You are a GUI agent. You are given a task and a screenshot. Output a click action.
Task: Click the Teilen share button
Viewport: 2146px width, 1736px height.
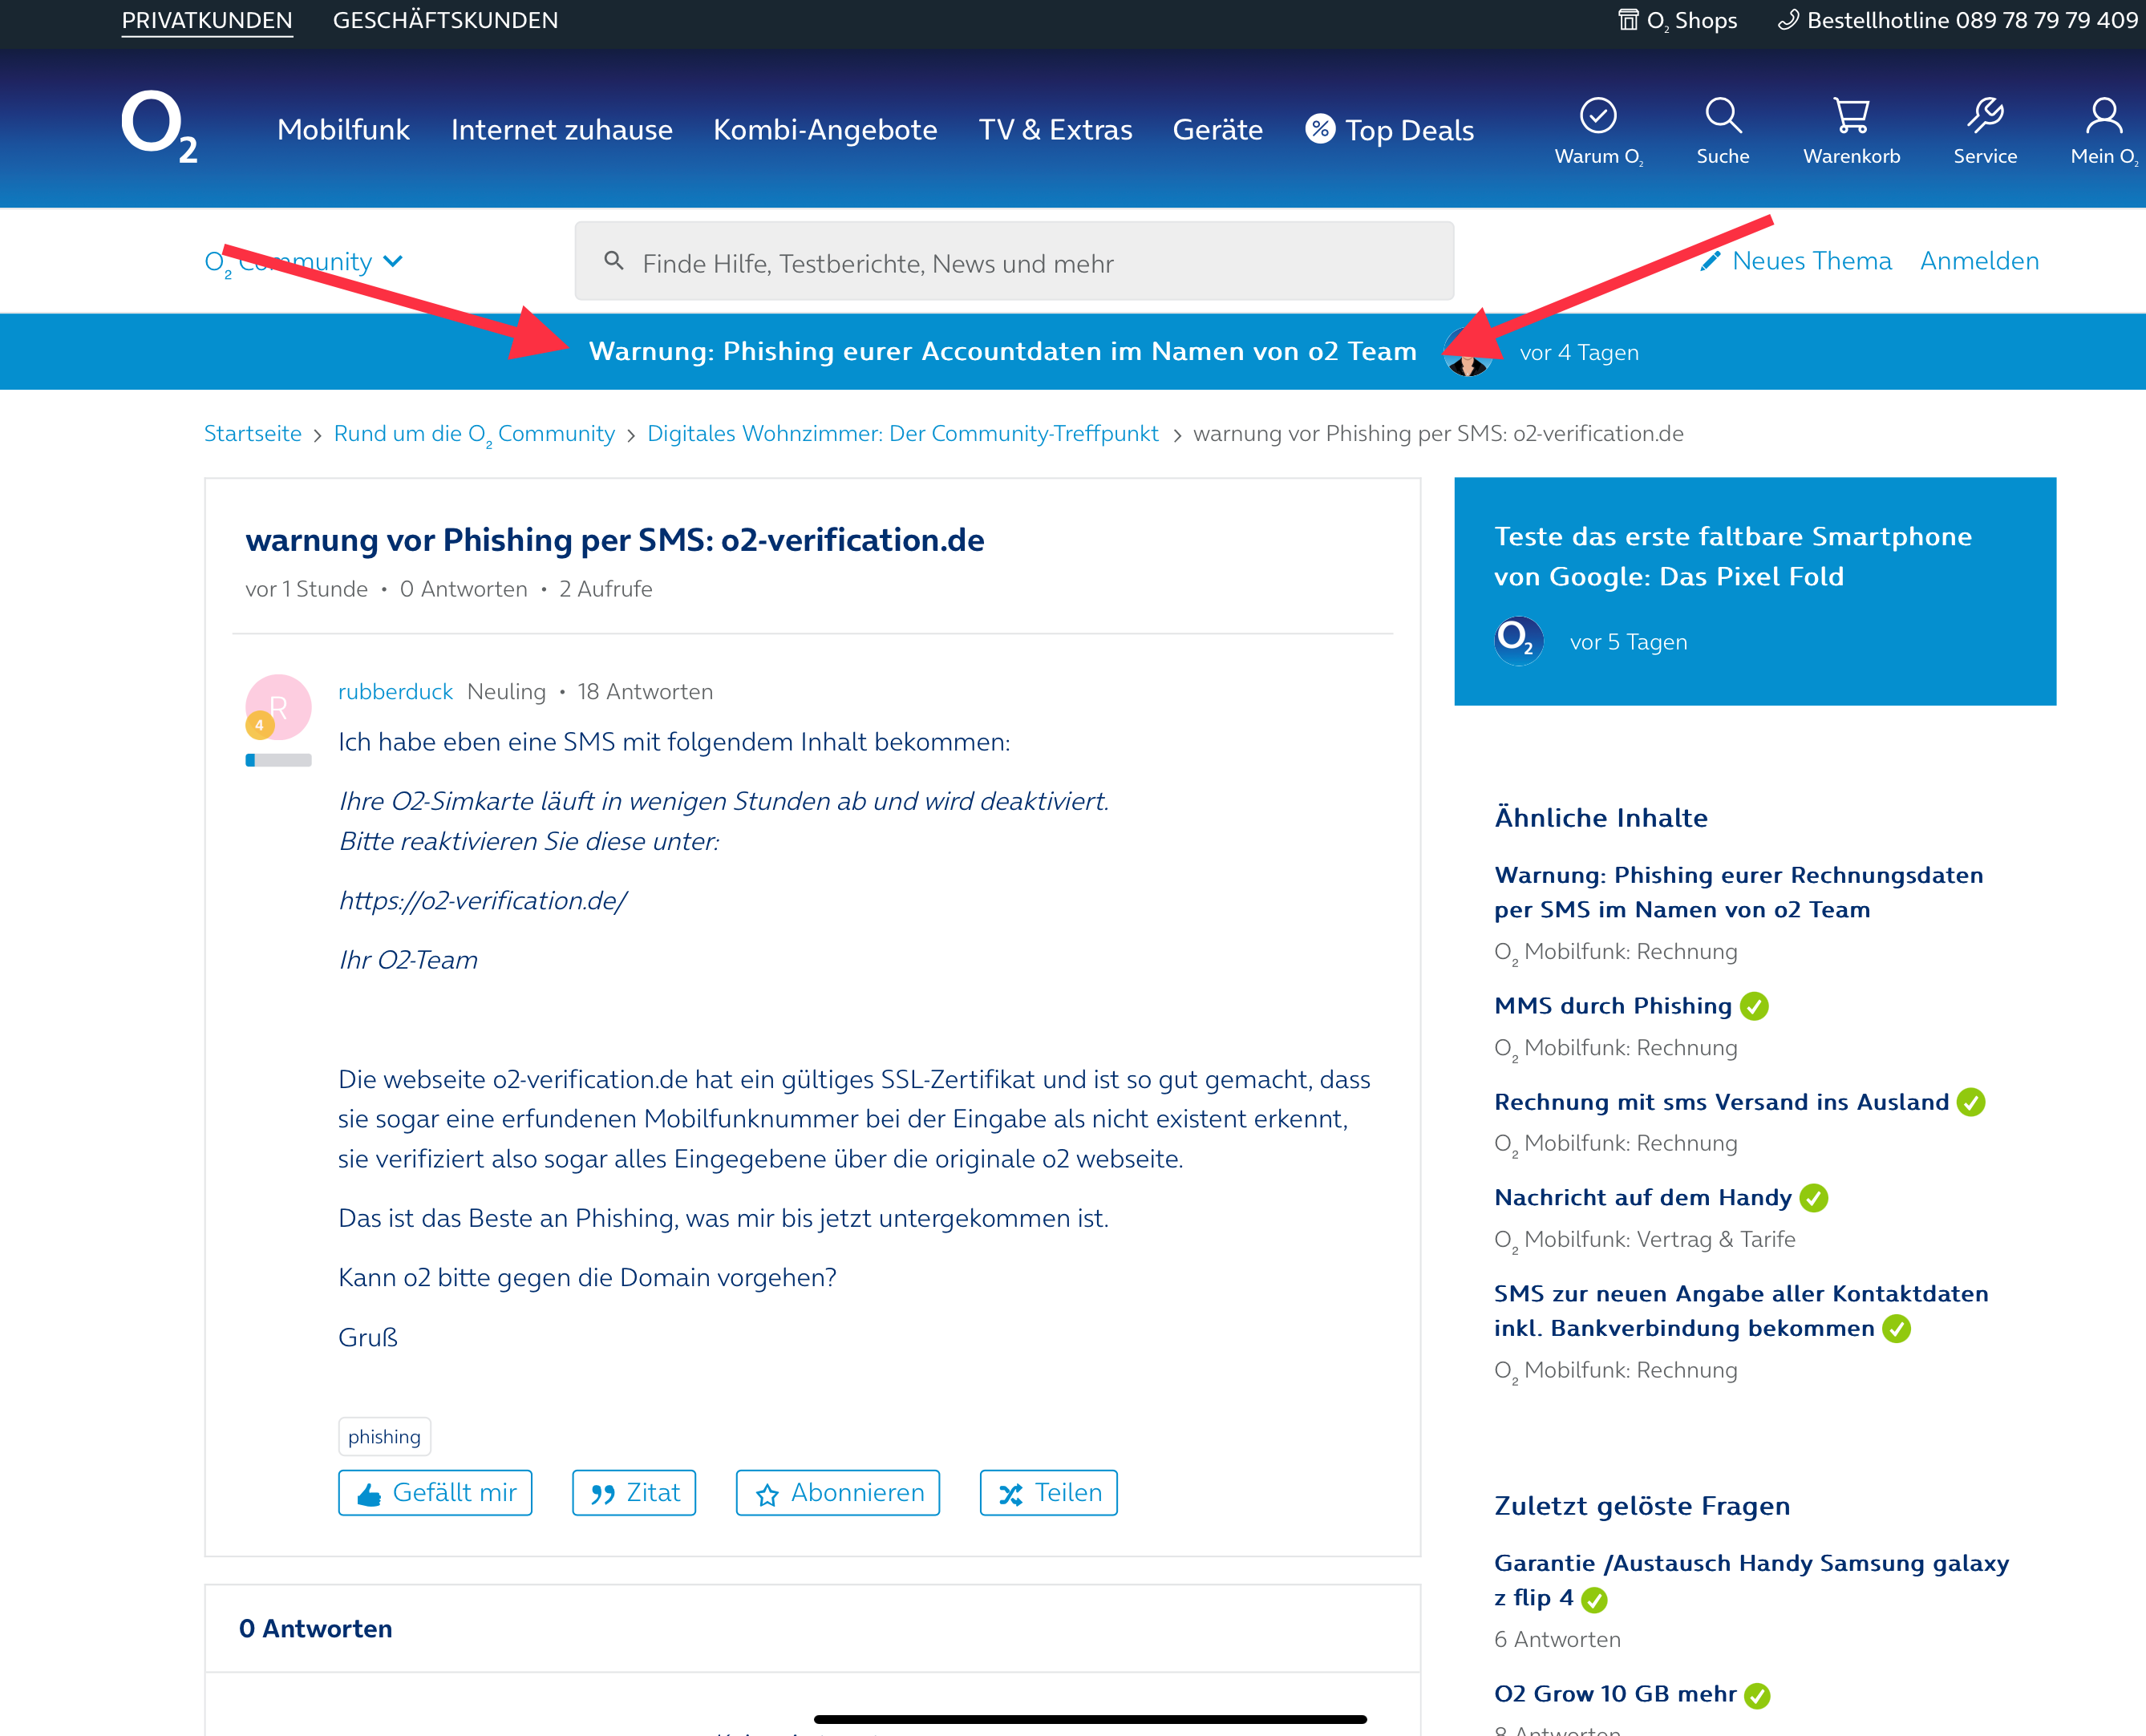tap(1049, 1492)
